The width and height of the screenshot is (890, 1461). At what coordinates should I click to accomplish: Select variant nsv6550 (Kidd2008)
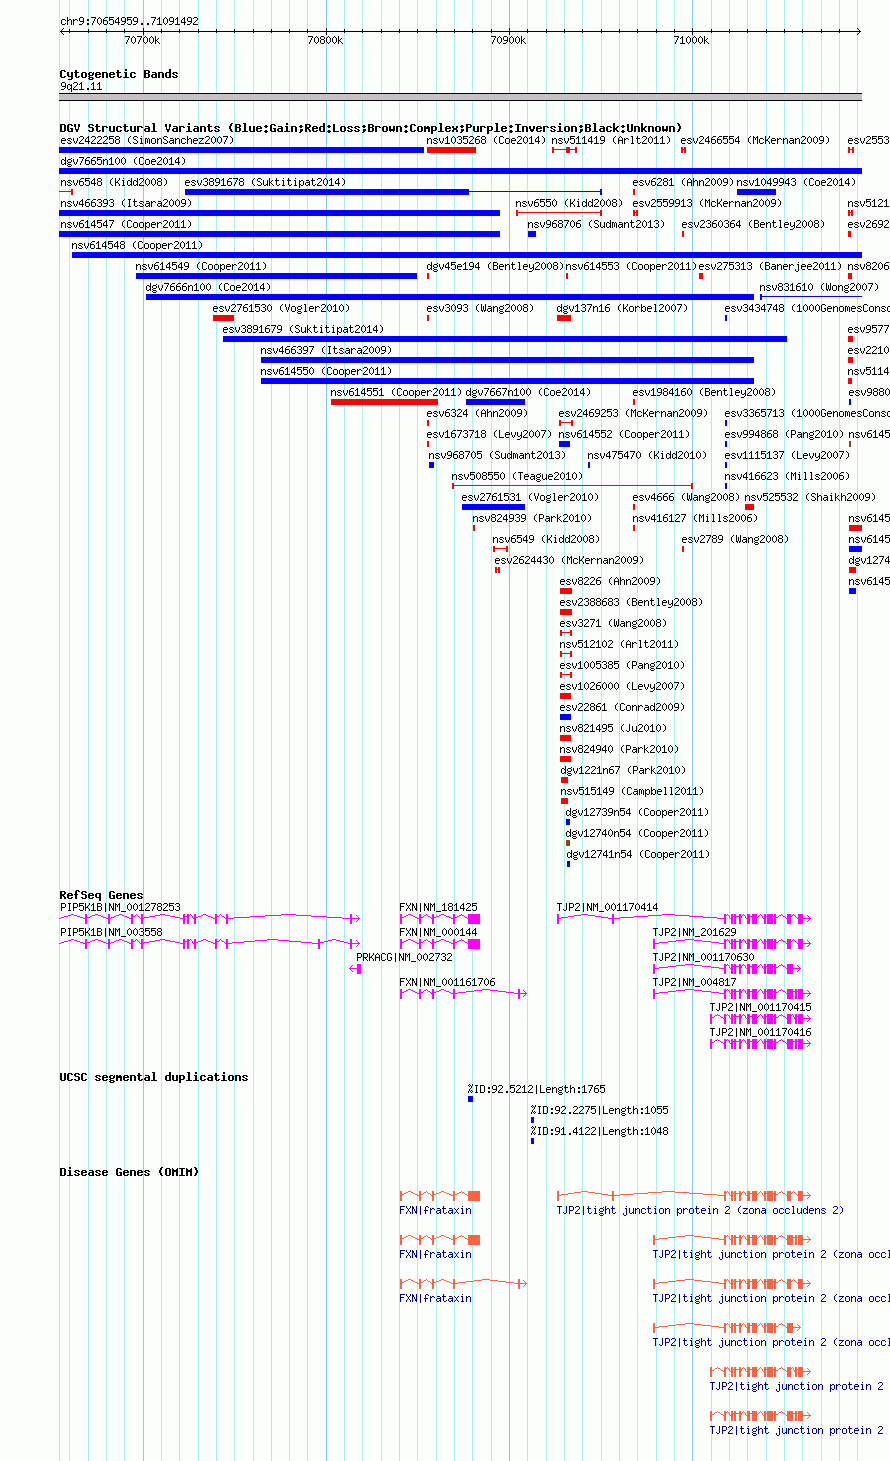pyautogui.click(x=569, y=204)
